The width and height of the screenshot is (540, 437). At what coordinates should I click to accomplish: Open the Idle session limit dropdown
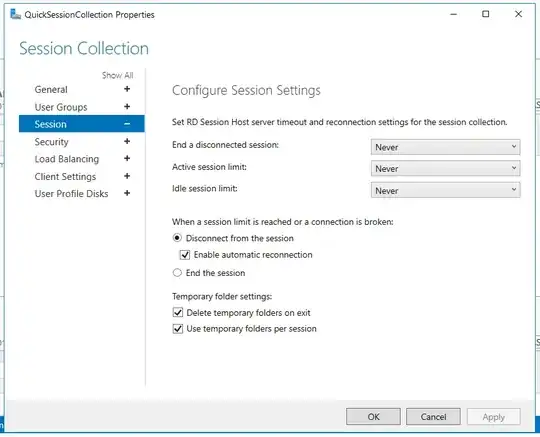click(445, 190)
